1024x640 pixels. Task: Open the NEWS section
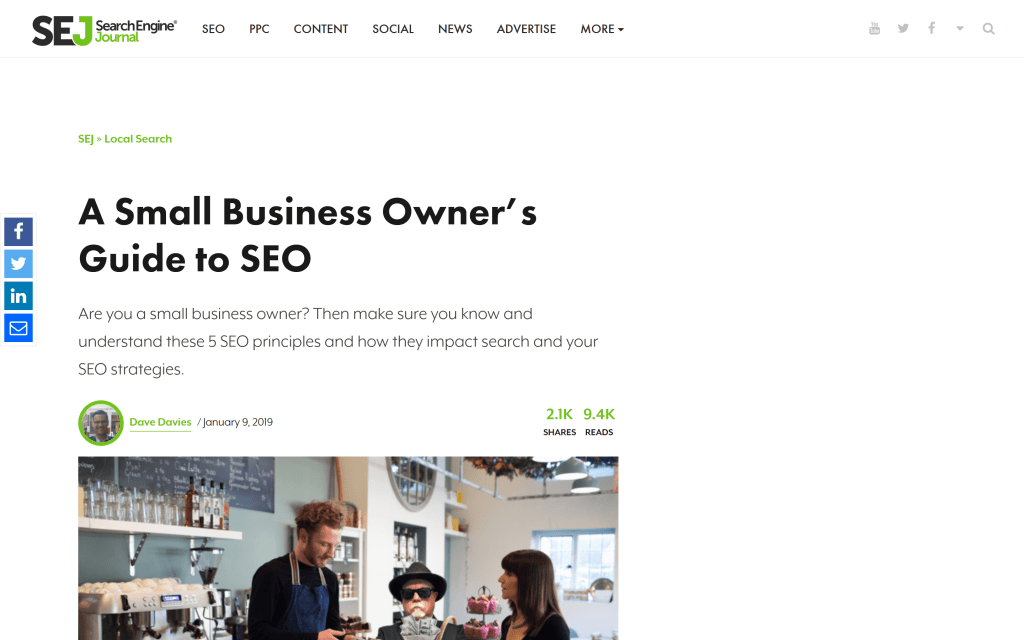(x=455, y=29)
